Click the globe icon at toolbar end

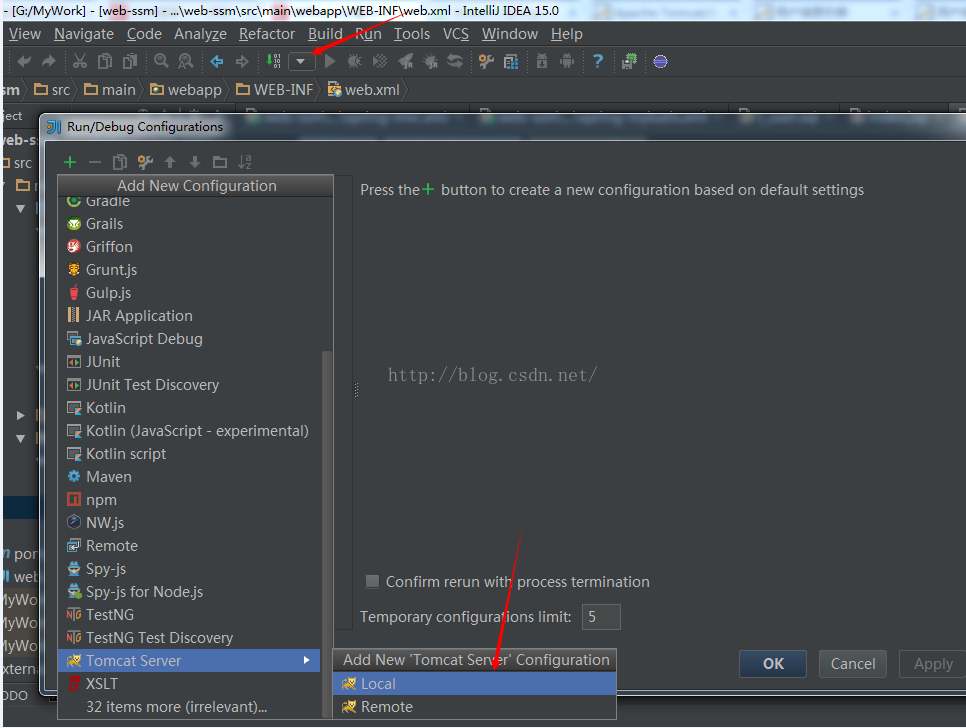660,61
